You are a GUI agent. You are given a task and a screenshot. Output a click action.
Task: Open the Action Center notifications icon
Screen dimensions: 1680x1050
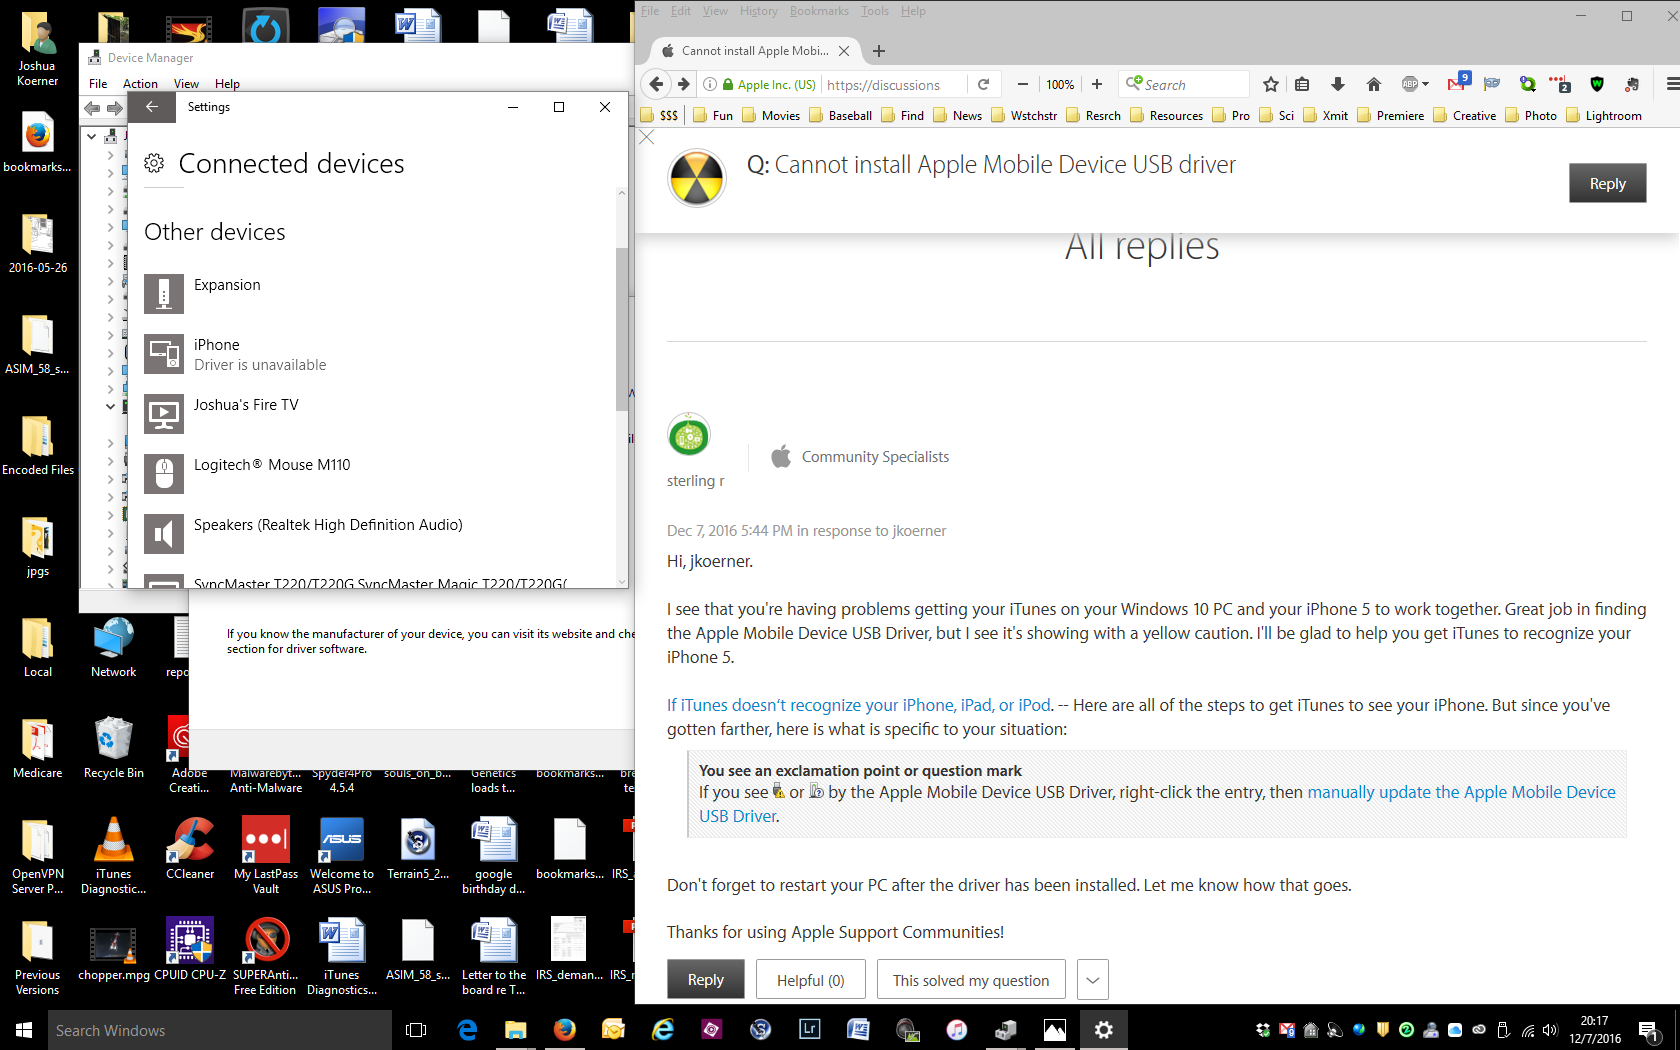1649,1030
